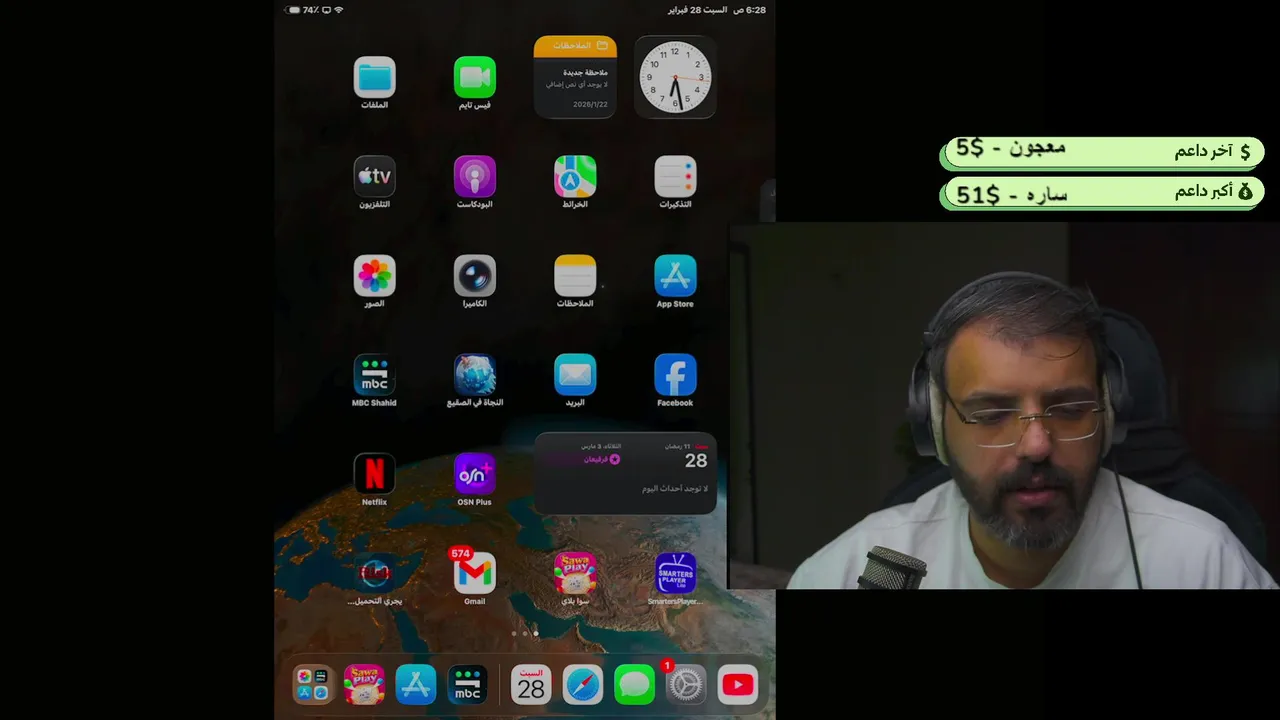Open the Notes widget new note
Viewport: 1280px width, 720px height.
pos(575,77)
